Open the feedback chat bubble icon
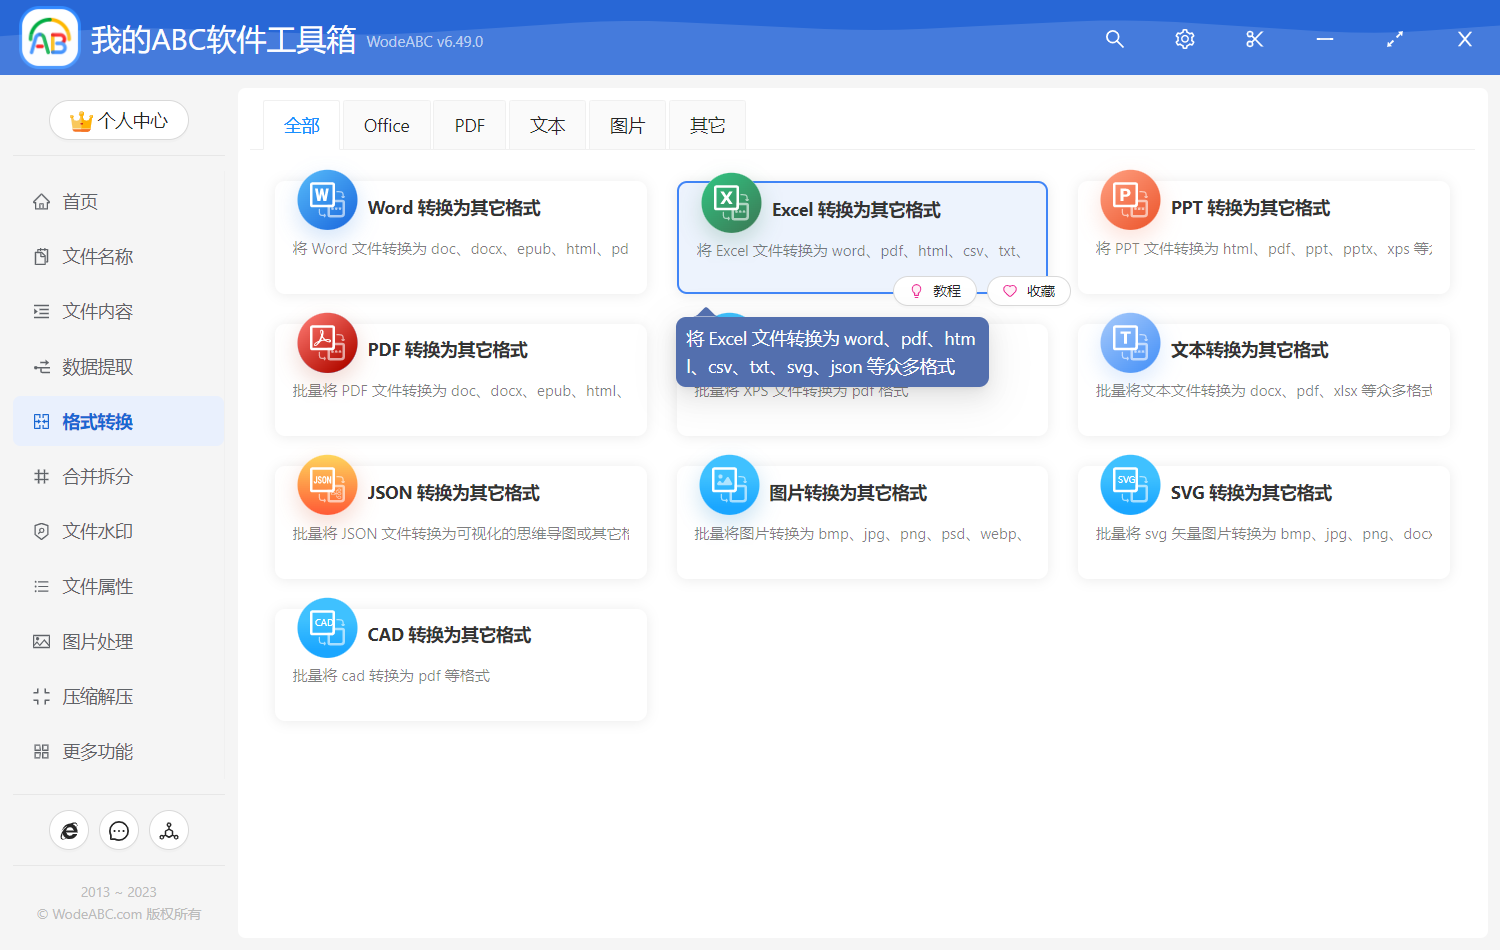The width and height of the screenshot is (1500, 950). (x=118, y=830)
